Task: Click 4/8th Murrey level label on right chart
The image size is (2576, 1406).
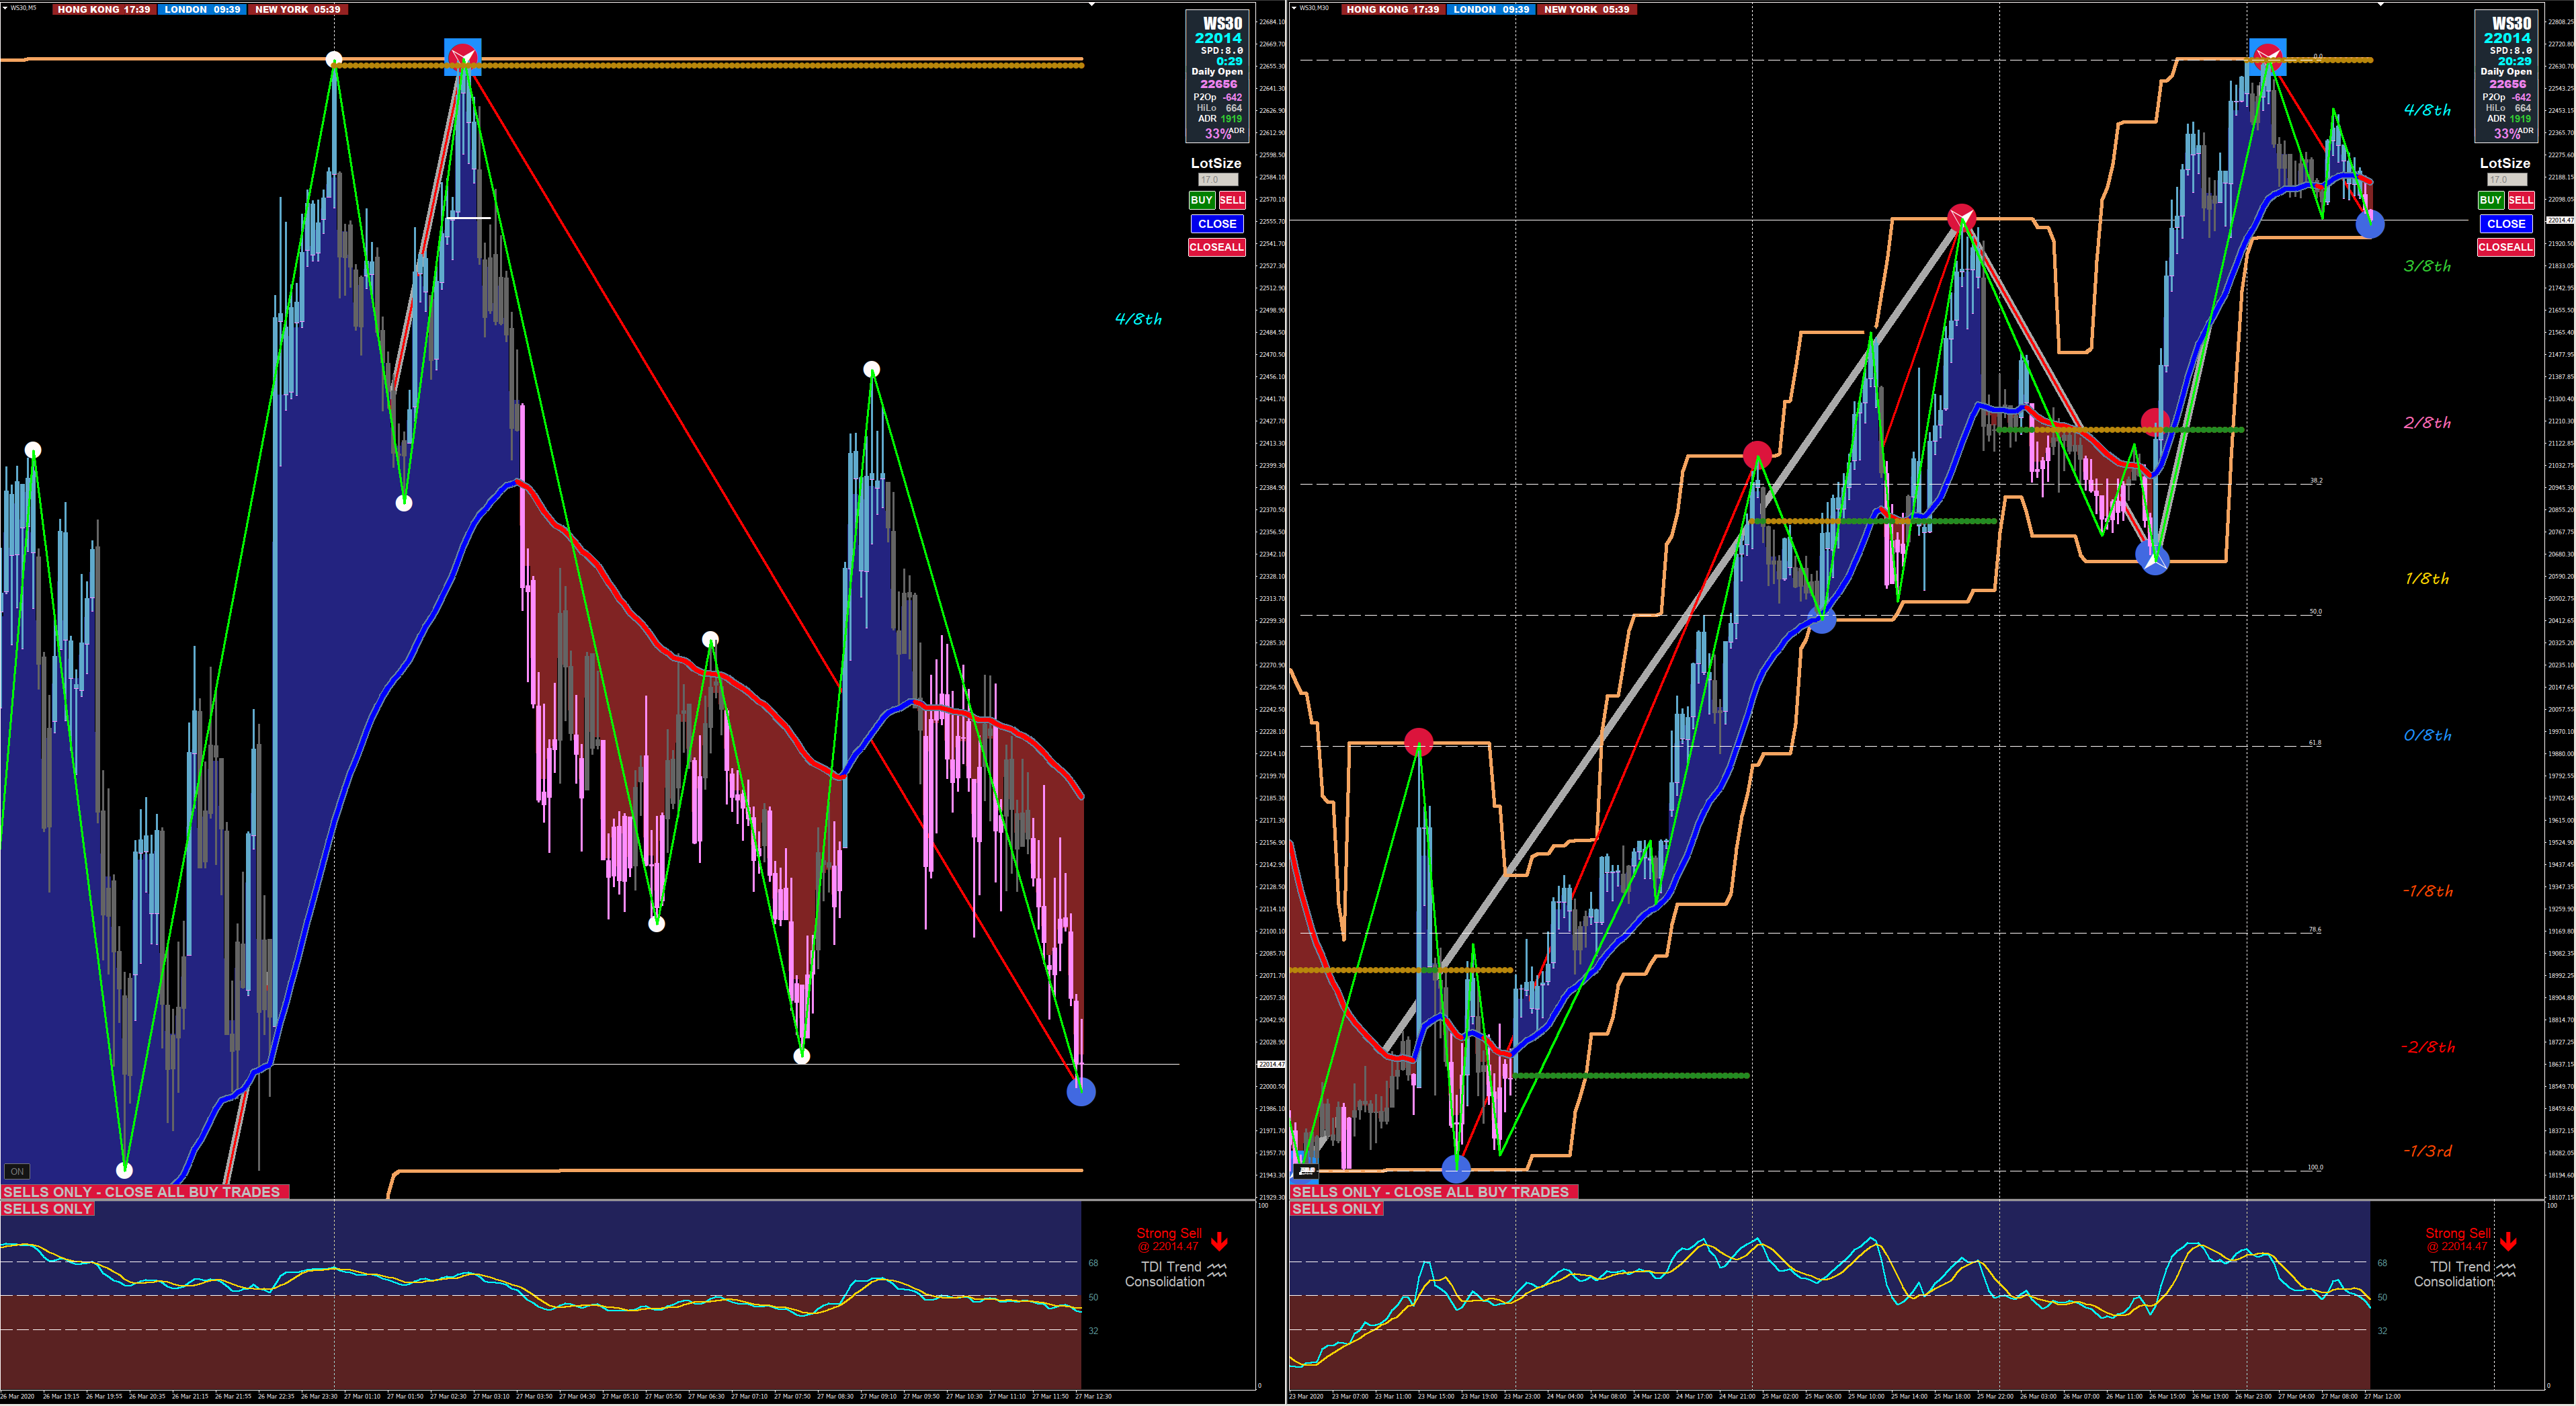Action: 2427,110
